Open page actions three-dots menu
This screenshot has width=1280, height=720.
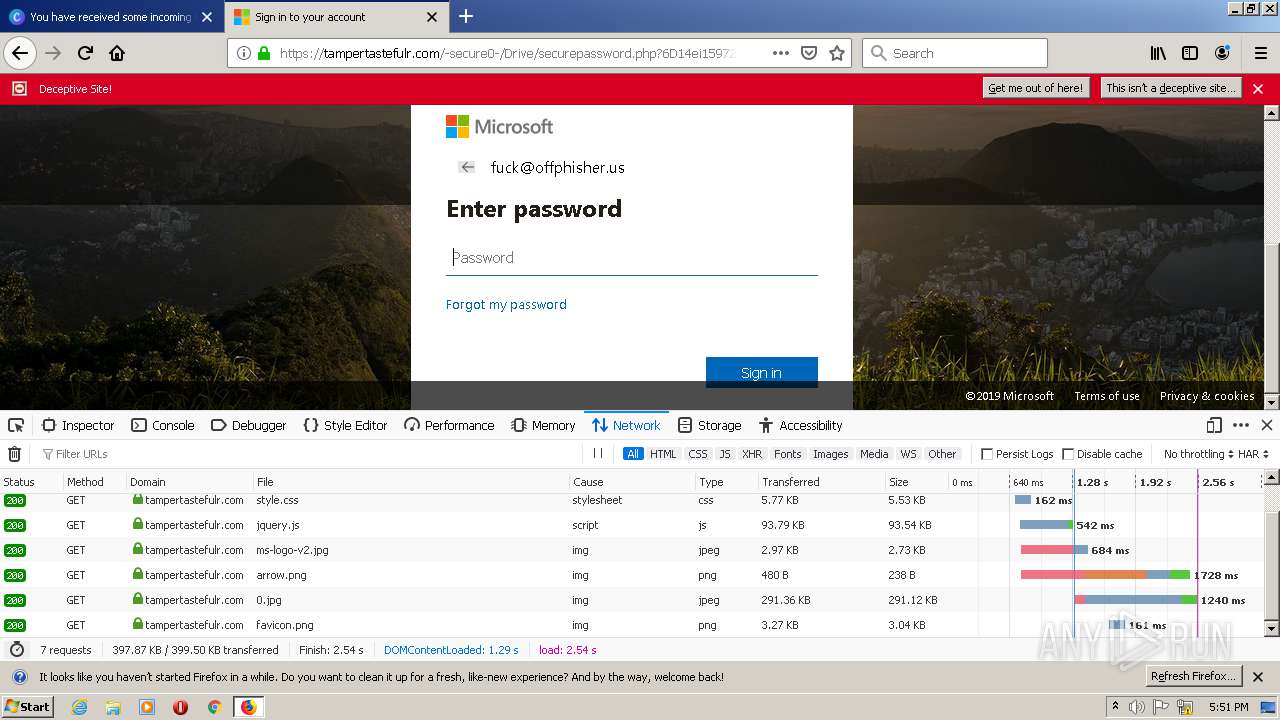[781, 53]
